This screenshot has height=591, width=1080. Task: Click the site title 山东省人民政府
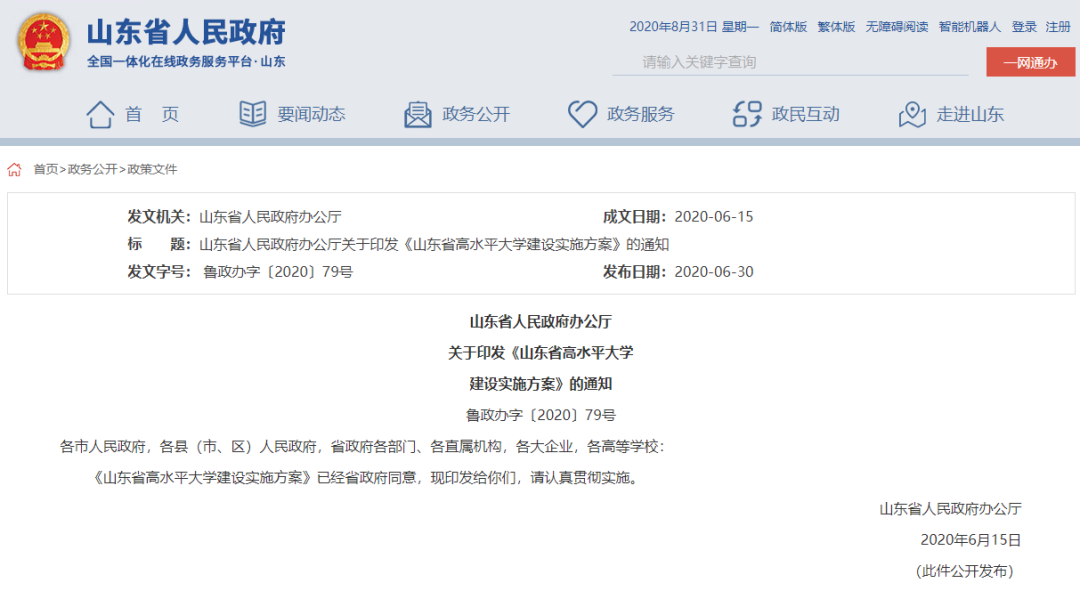pyautogui.click(x=186, y=32)
